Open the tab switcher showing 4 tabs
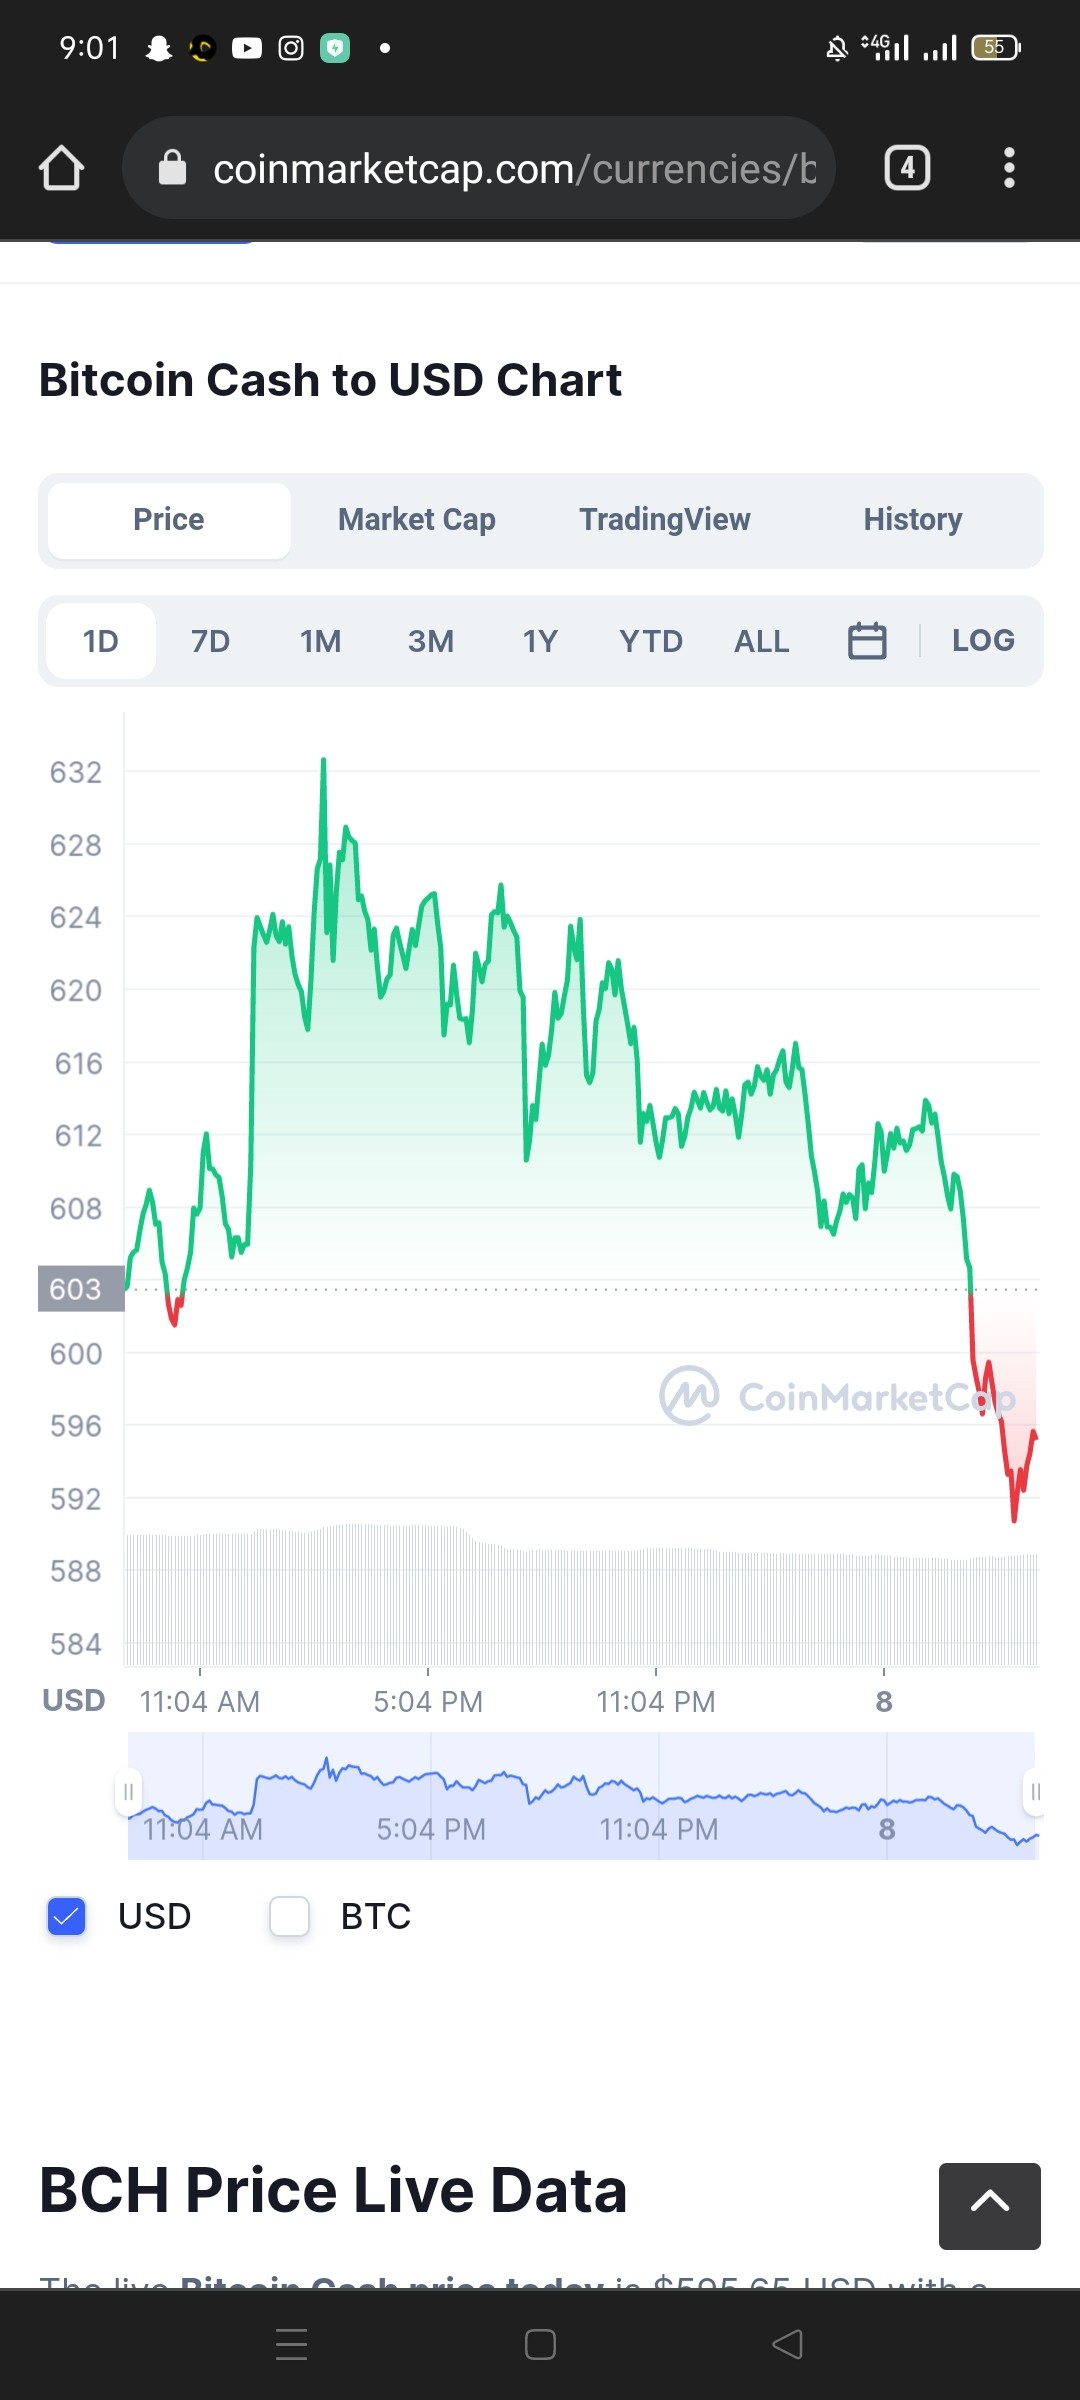 coord(907,168)
